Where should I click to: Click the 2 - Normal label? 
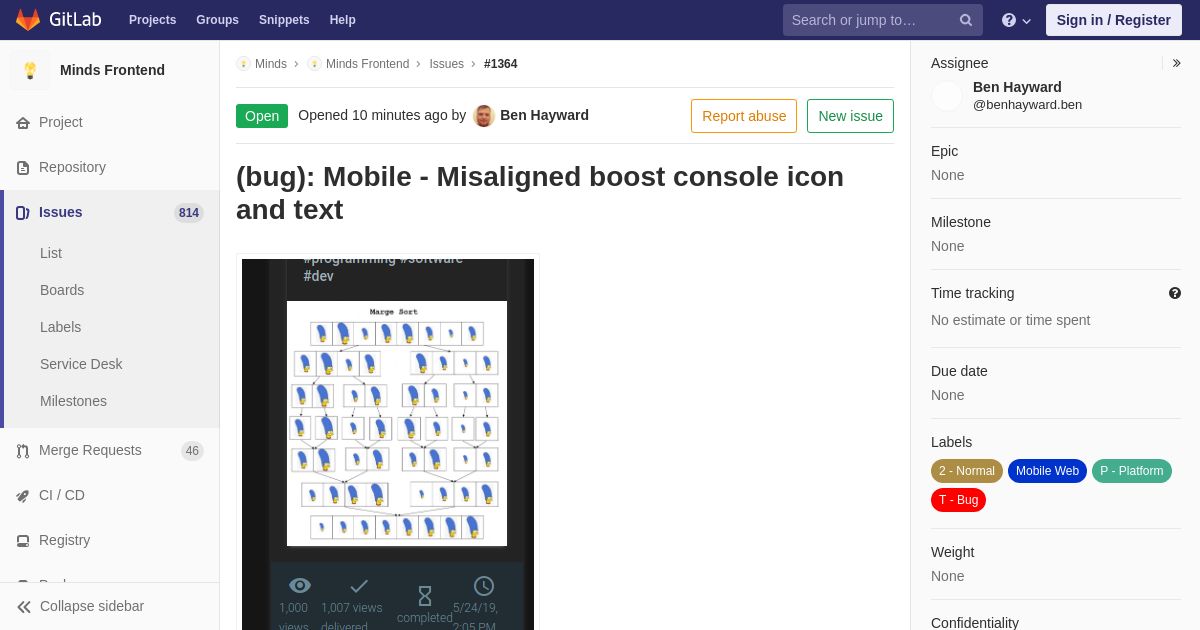coord(967,471)
